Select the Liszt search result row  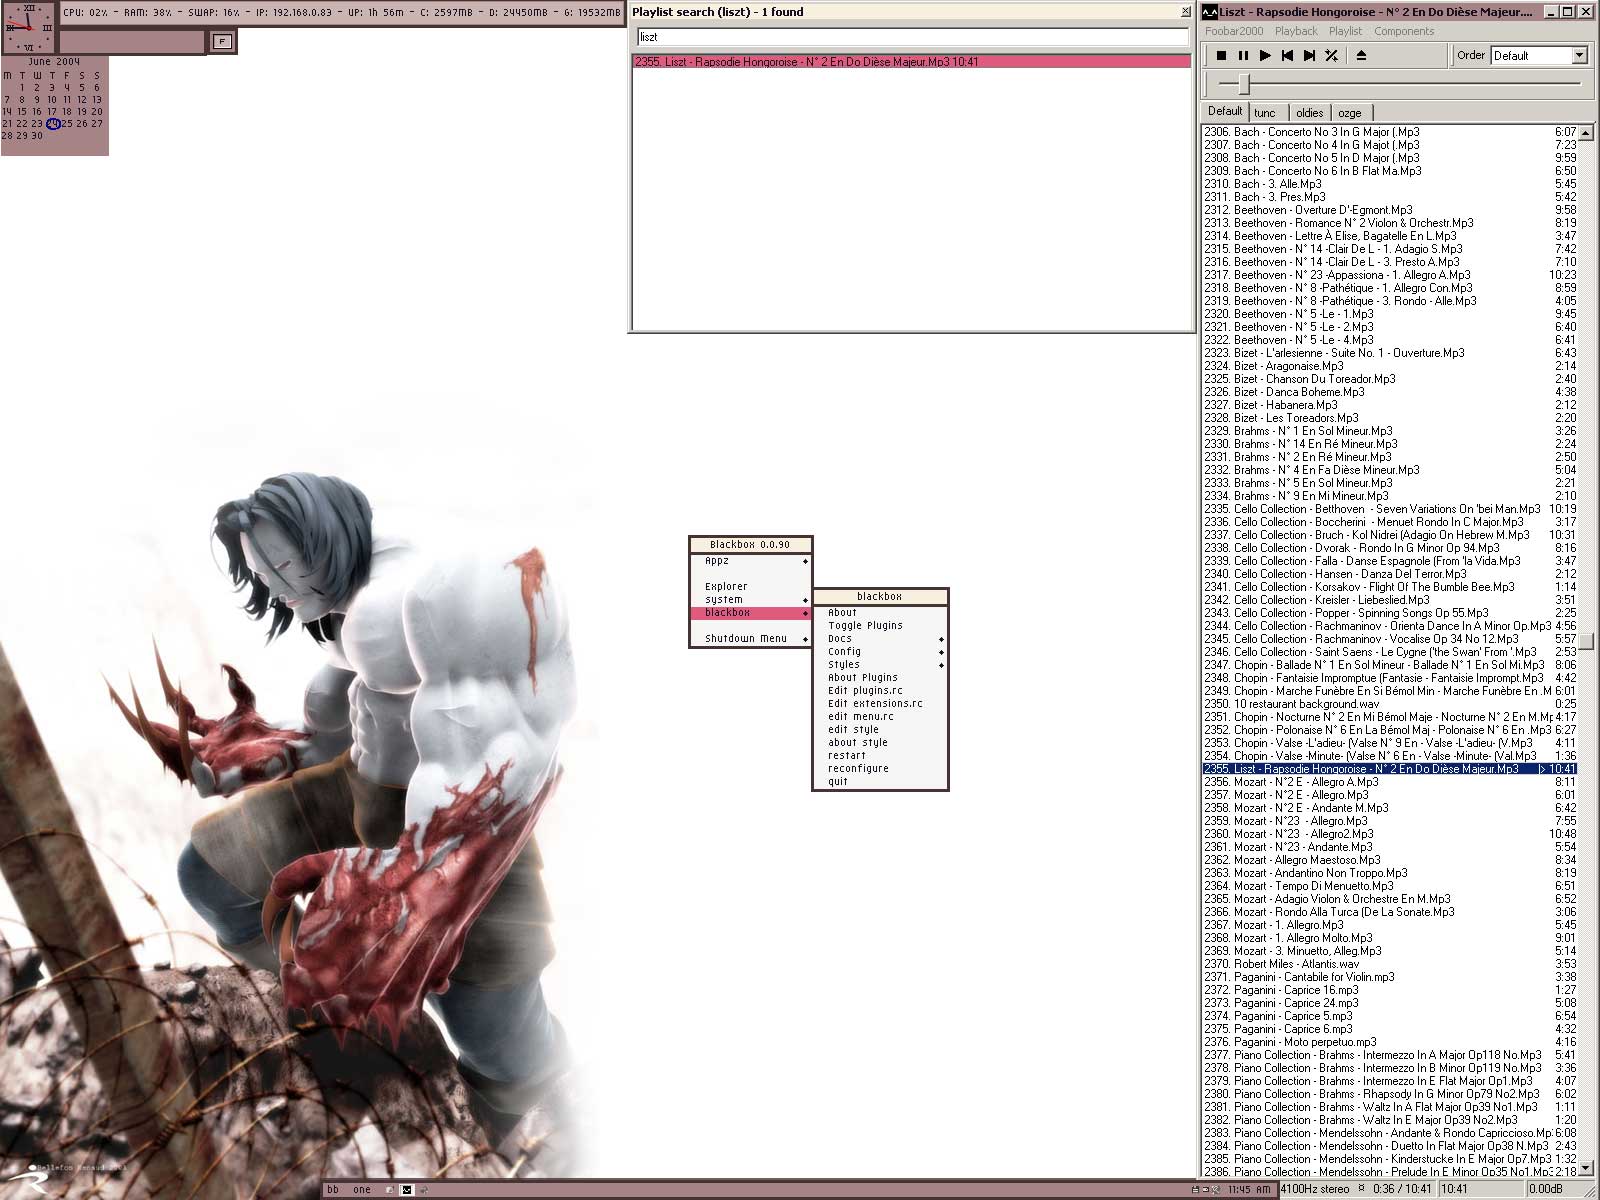(x=912, y=62)
